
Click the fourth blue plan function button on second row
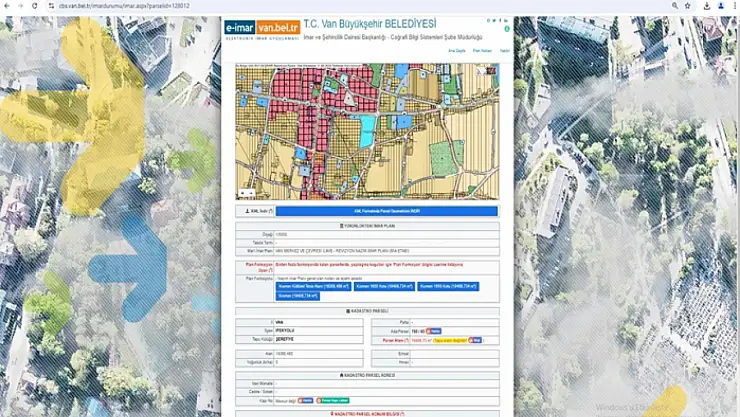click(x=298, y=296)
